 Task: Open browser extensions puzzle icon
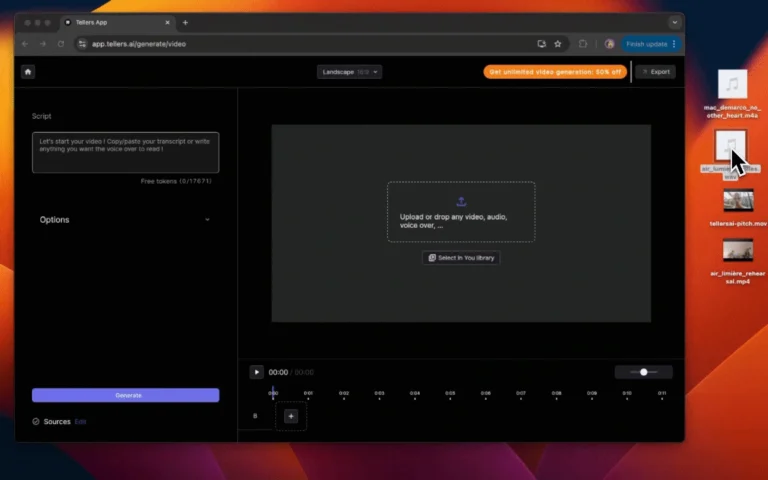(583, 44)
